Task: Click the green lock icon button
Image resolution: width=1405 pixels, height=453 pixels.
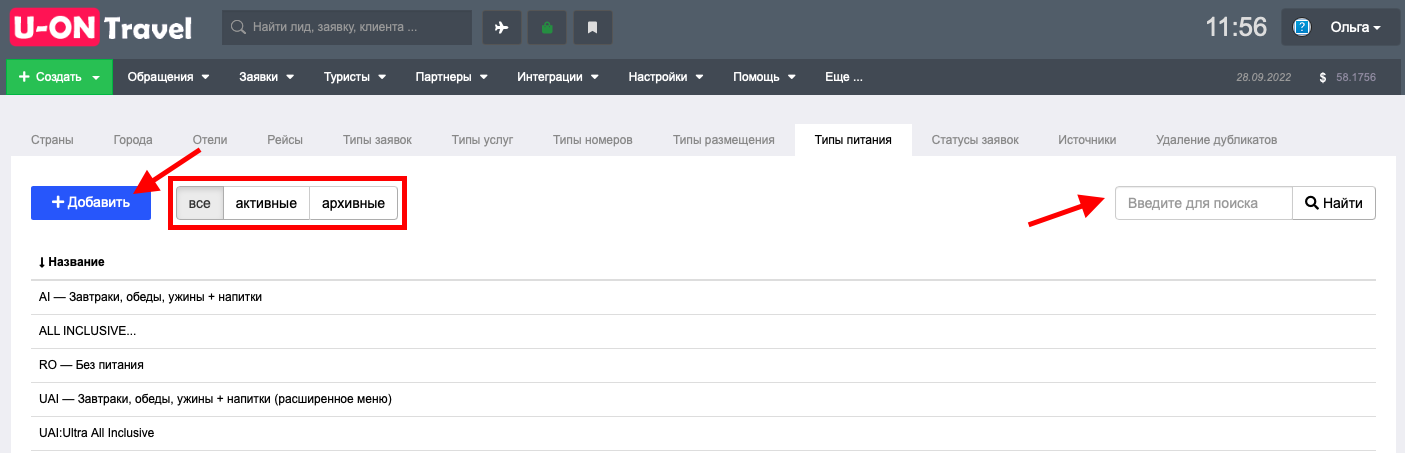Action: [547, 27]
